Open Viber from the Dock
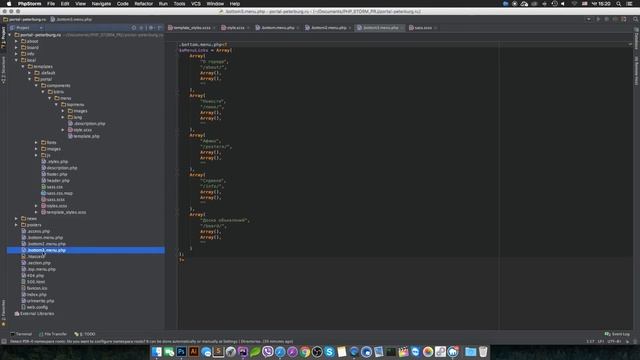640x360 pixels. pyautogui.click(x=268, y=352)
